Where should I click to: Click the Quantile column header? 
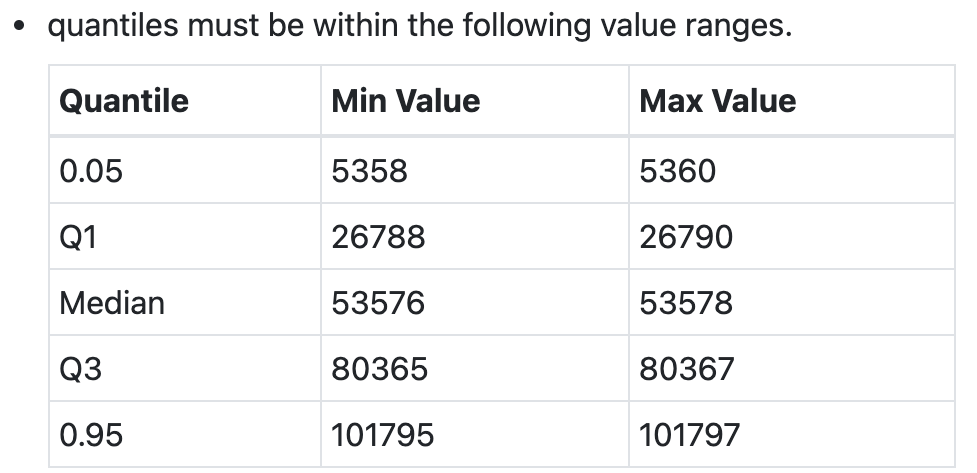click(x=124, y=101)
